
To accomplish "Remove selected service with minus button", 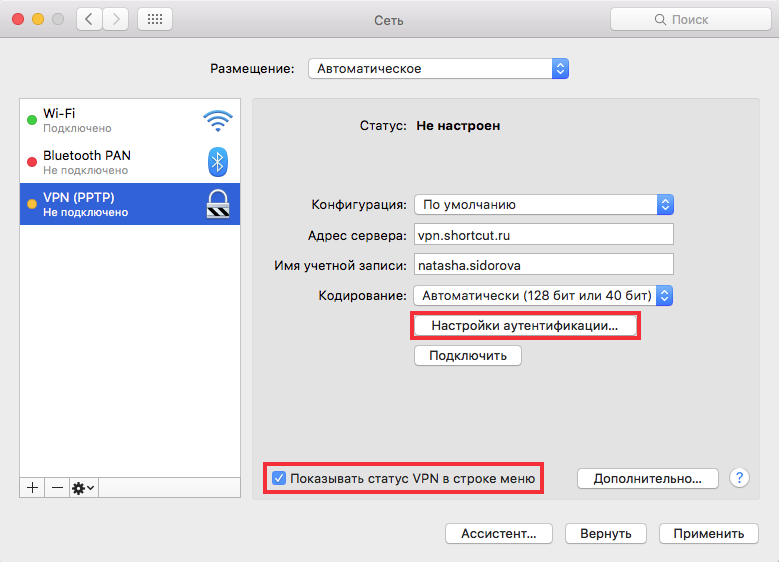I will (57, 487).
